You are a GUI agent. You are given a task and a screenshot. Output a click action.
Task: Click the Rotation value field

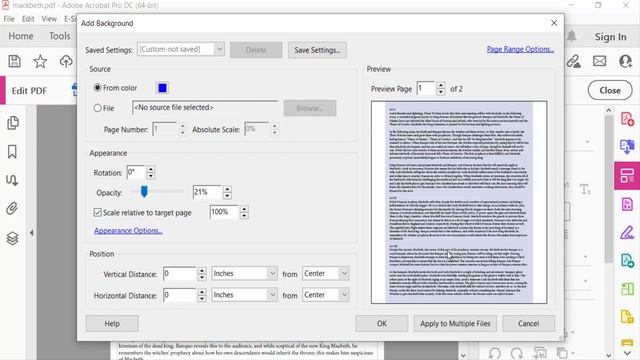[136, 172]
